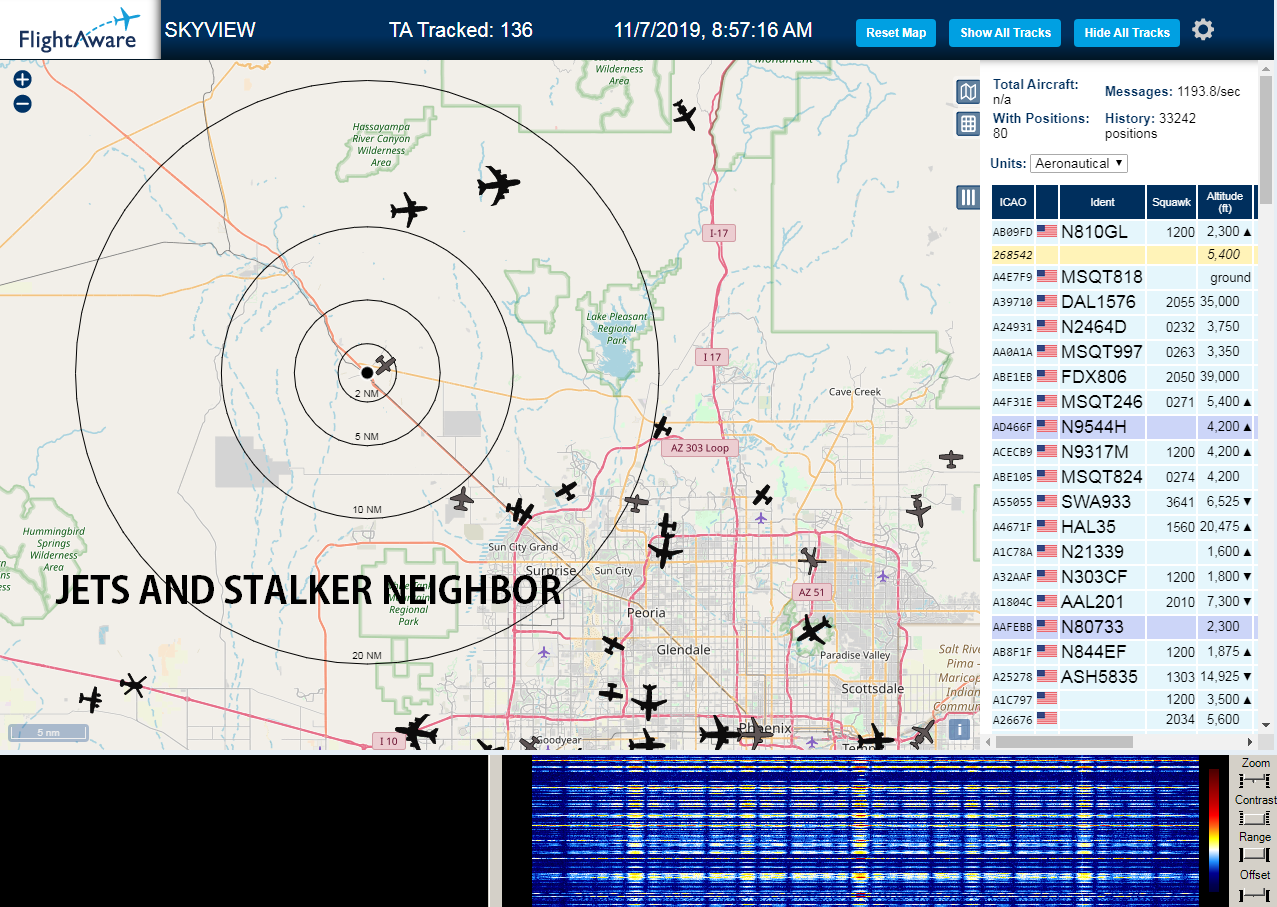Select the MSQT246 aircraft row
This screenshot has height=907, width=1277.
1123,401
